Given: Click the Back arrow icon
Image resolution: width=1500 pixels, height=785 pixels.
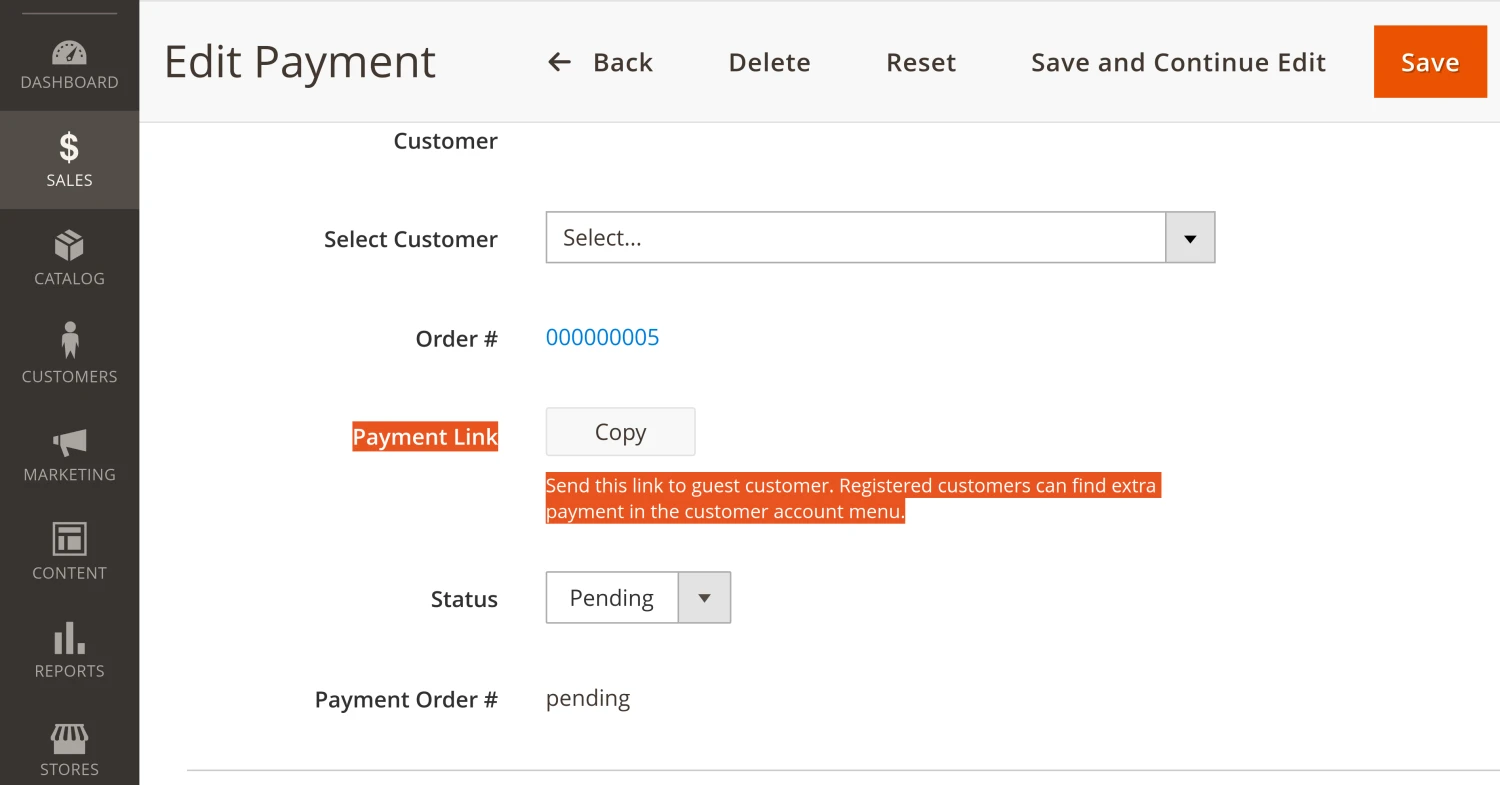Looking at the screenshot, I should 559,62.
